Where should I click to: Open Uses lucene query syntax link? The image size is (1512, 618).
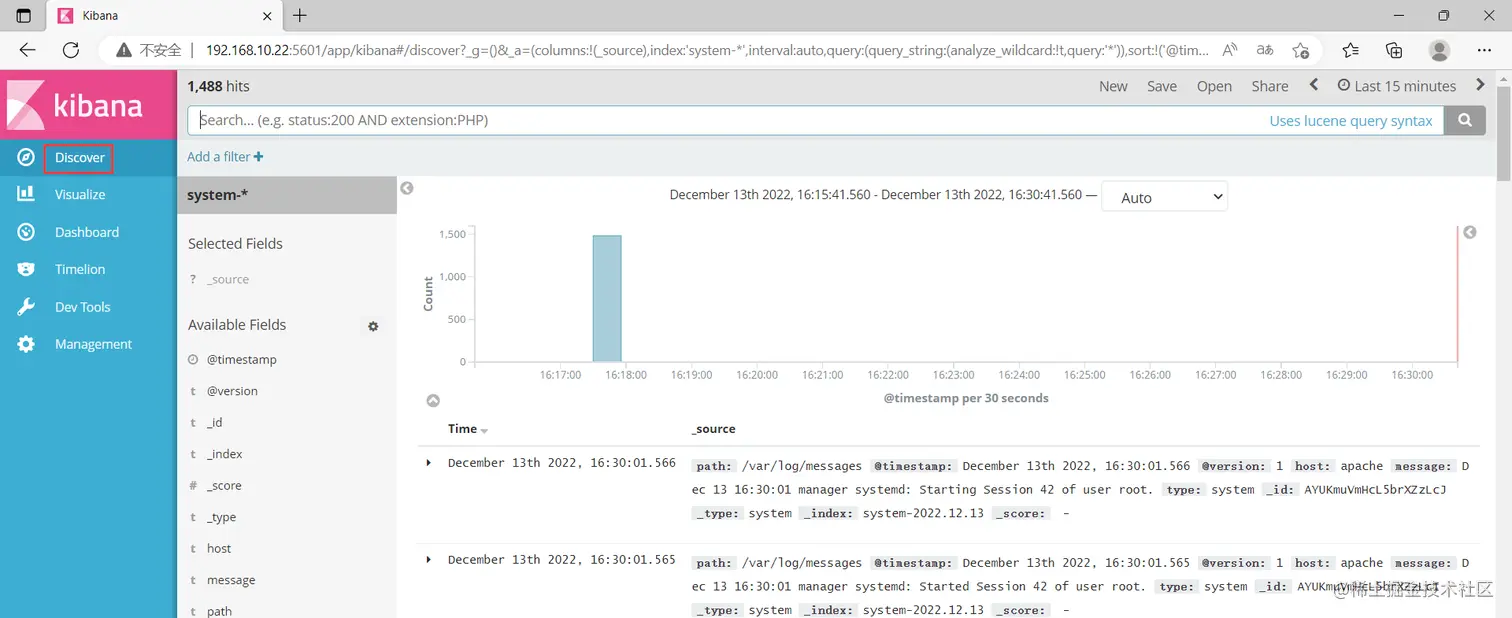(1351, 120)
